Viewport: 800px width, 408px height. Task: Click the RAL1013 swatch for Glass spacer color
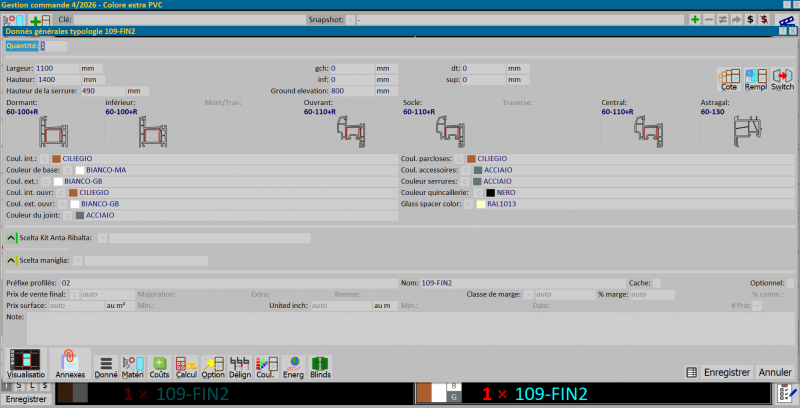481,204
